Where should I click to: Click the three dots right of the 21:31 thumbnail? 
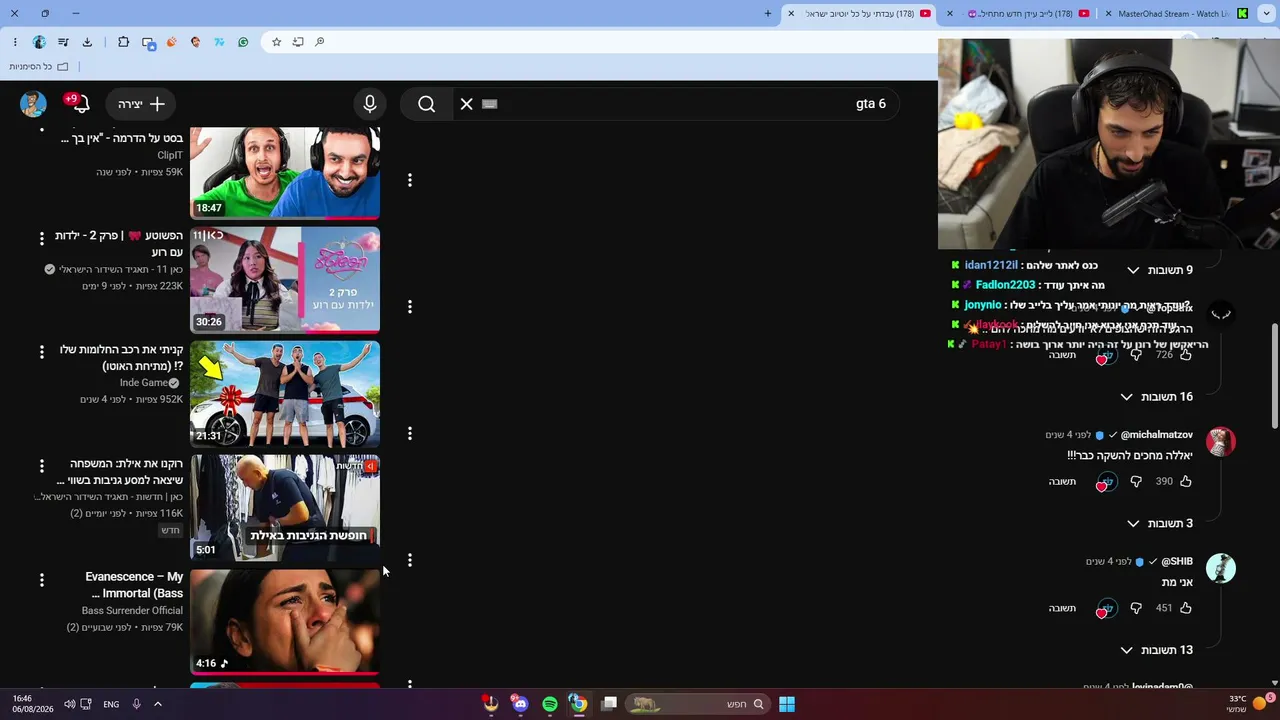pyautogui.click(x=409, y=433)
